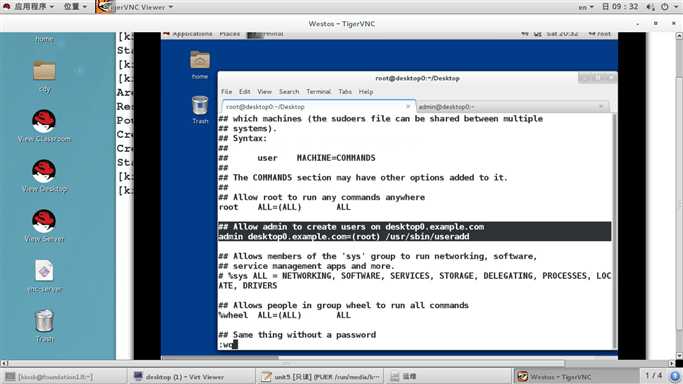Viewport: 683px width, 384px height.
Task: Open the 位置 places menu
Action: tap(75, 7)
